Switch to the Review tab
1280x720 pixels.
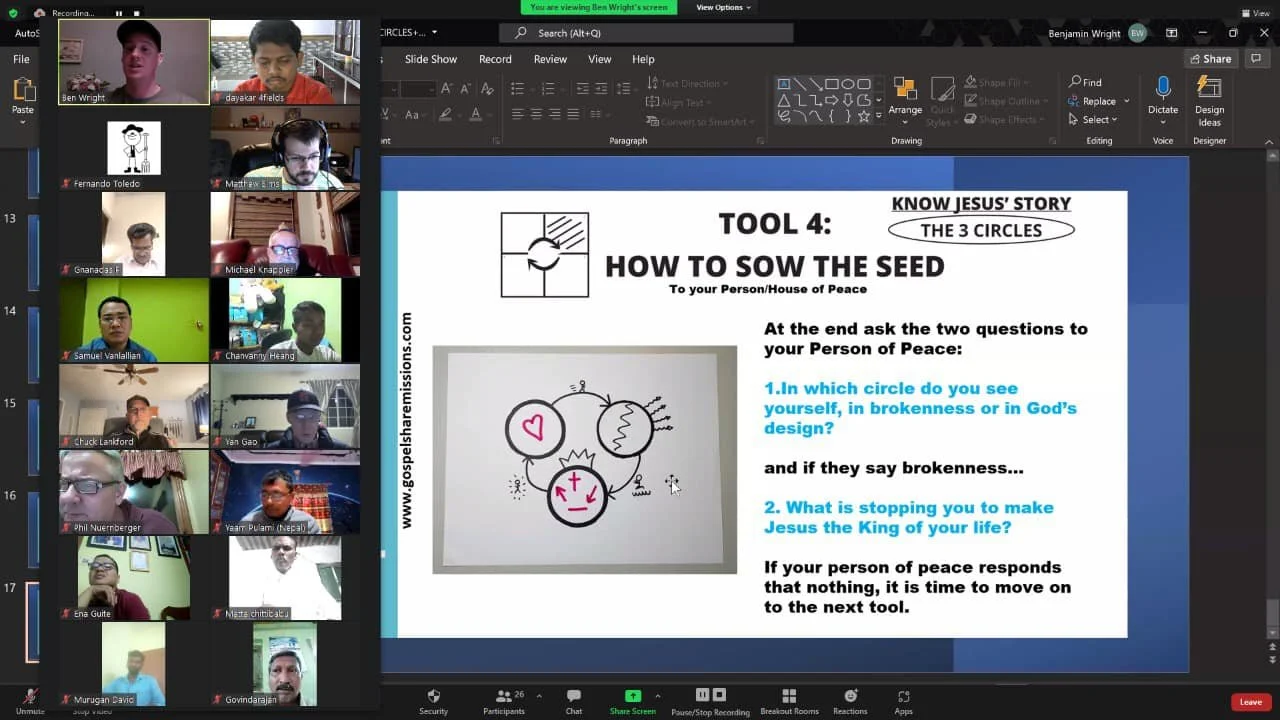click(550, 59)
